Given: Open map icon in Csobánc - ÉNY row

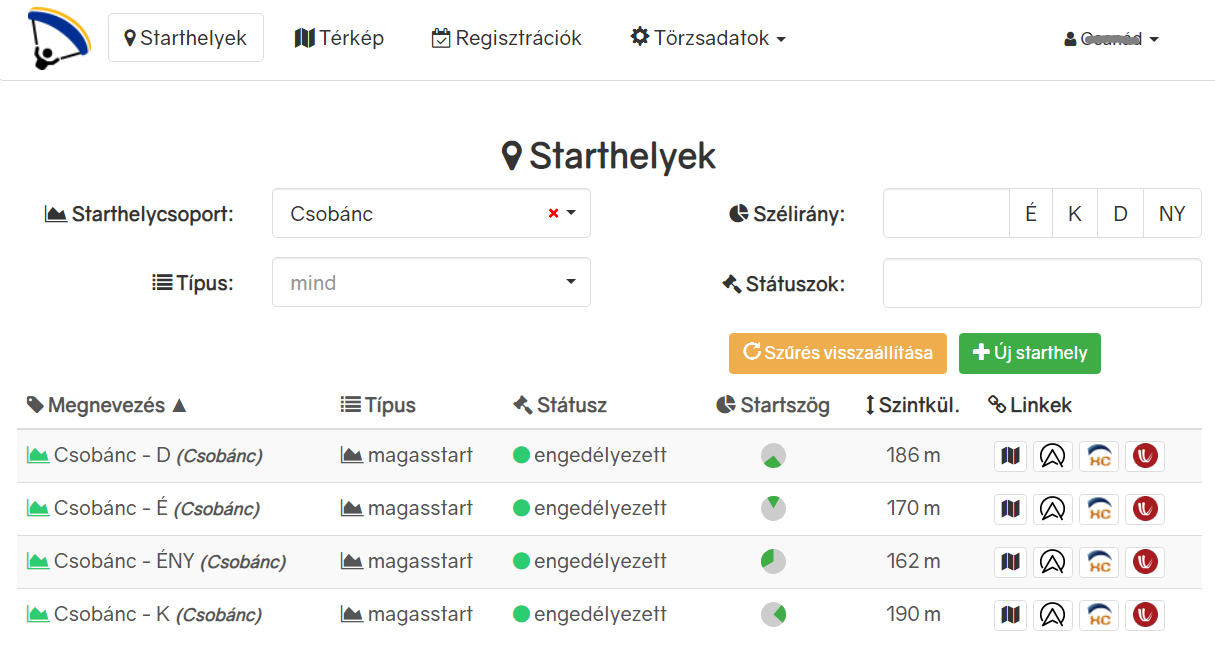Looking at the screenshot, I should pyautogui.click(x=1010, y=562).
